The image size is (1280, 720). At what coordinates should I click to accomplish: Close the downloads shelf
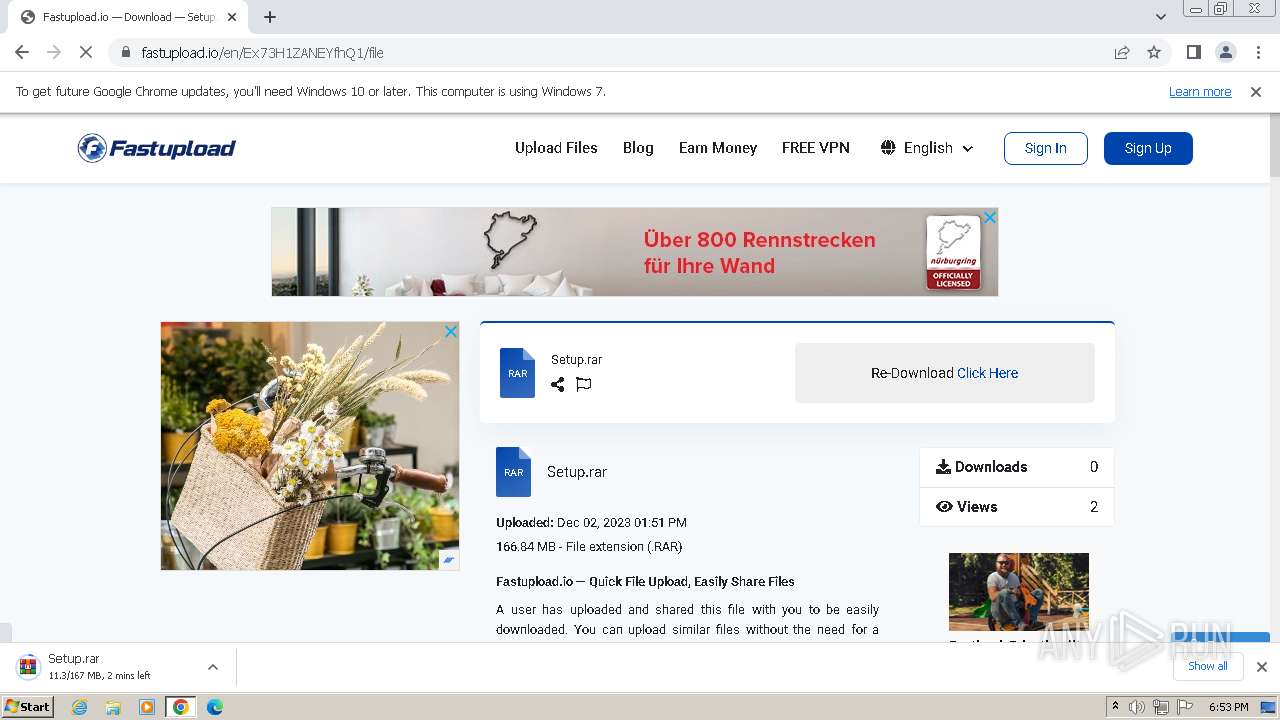click(1262, 667)
